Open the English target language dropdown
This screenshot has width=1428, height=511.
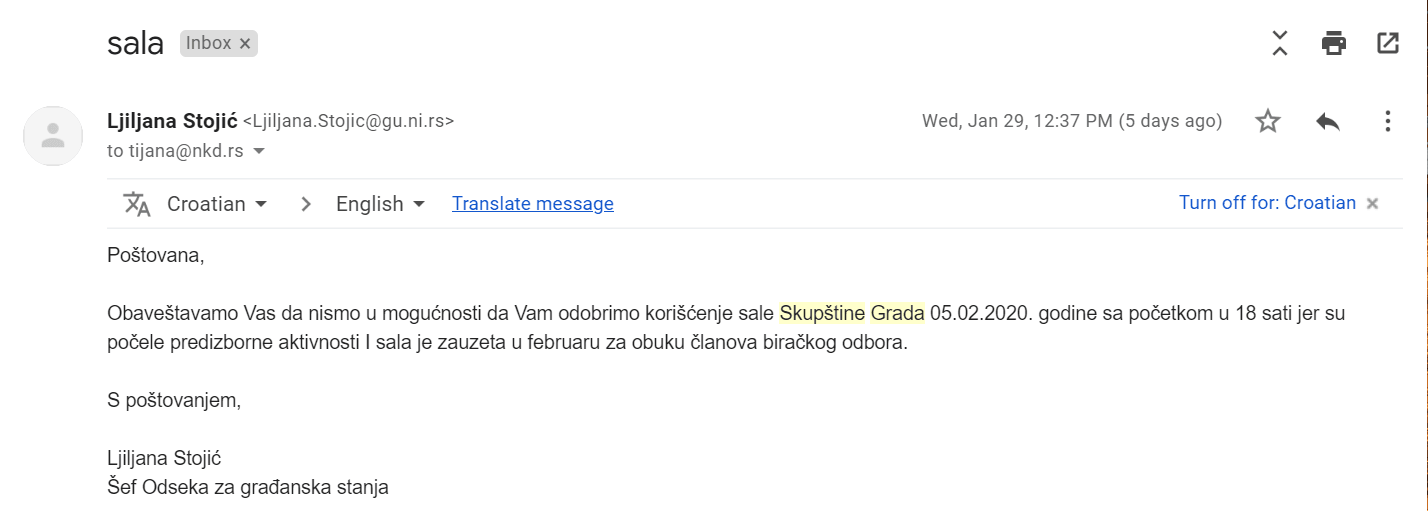pos(380,204)
